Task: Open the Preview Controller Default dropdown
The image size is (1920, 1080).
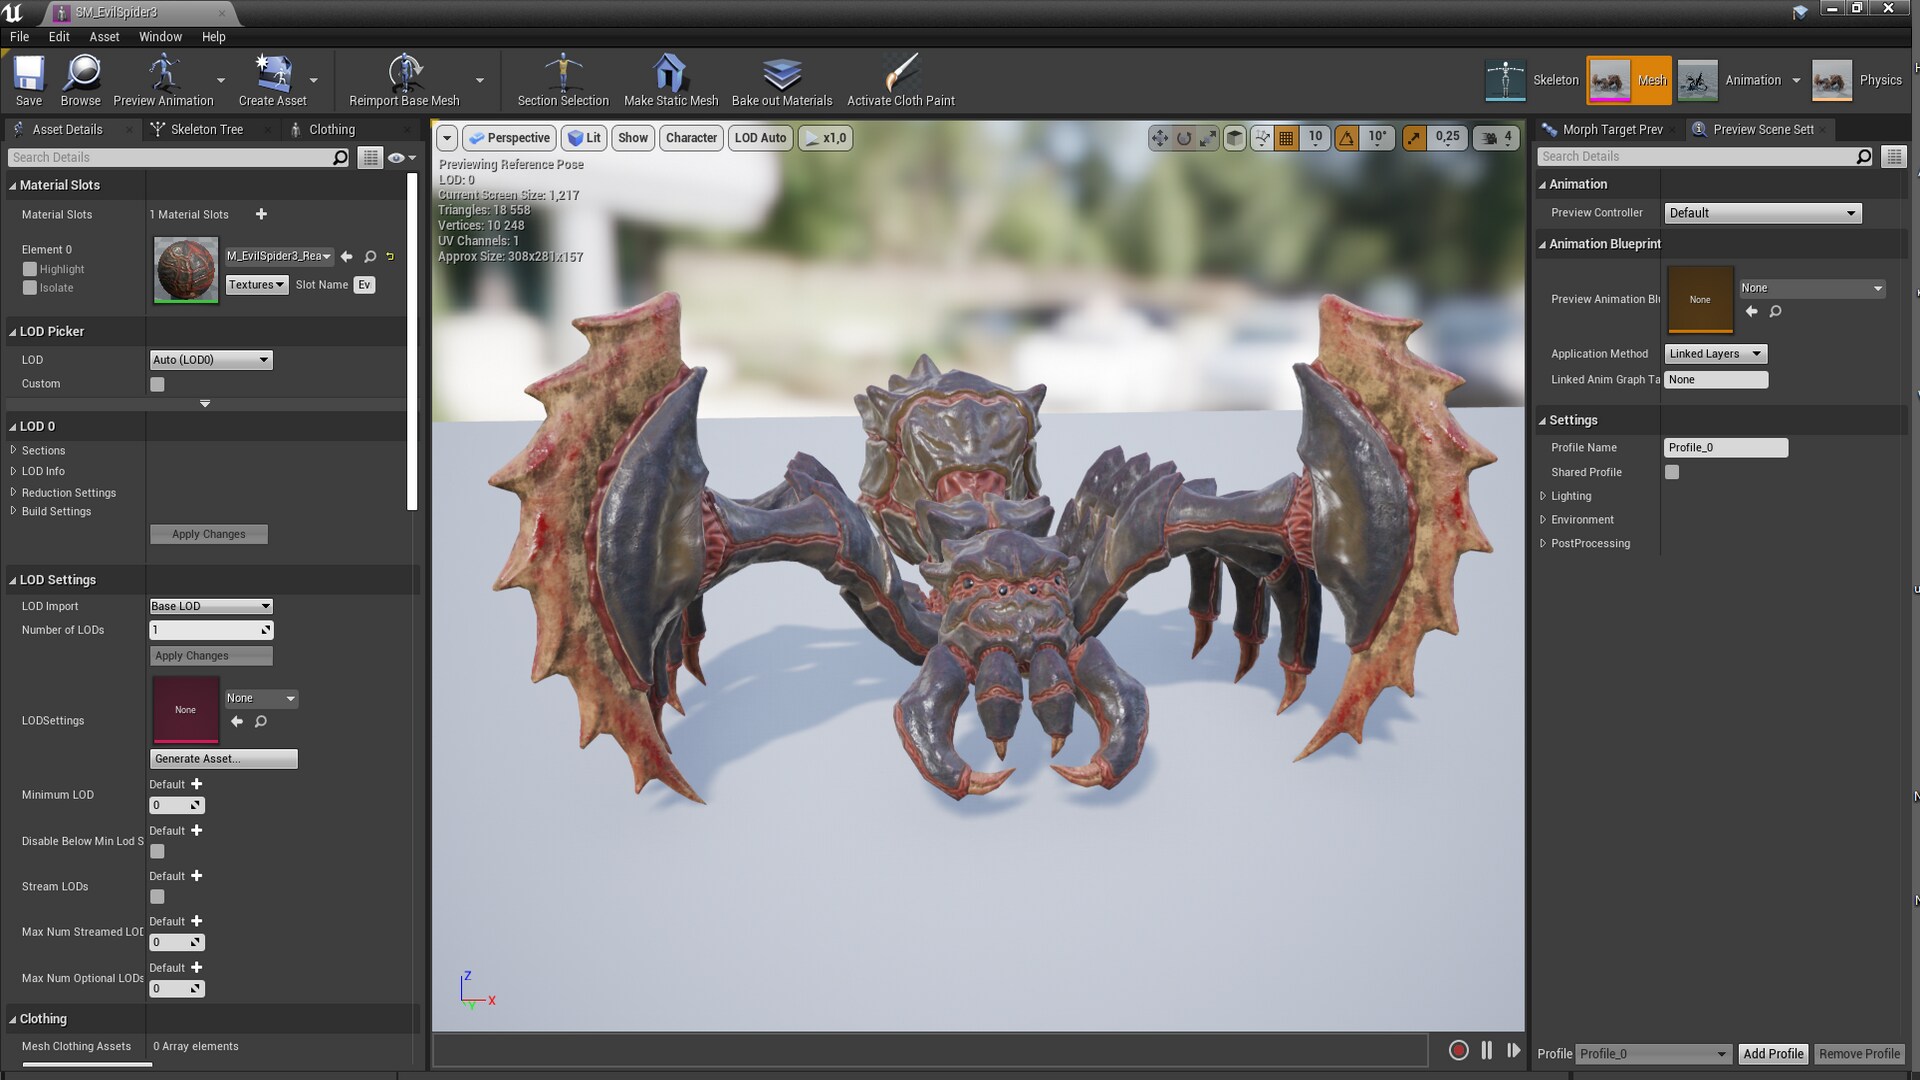Action: (x=1762, y=213)
